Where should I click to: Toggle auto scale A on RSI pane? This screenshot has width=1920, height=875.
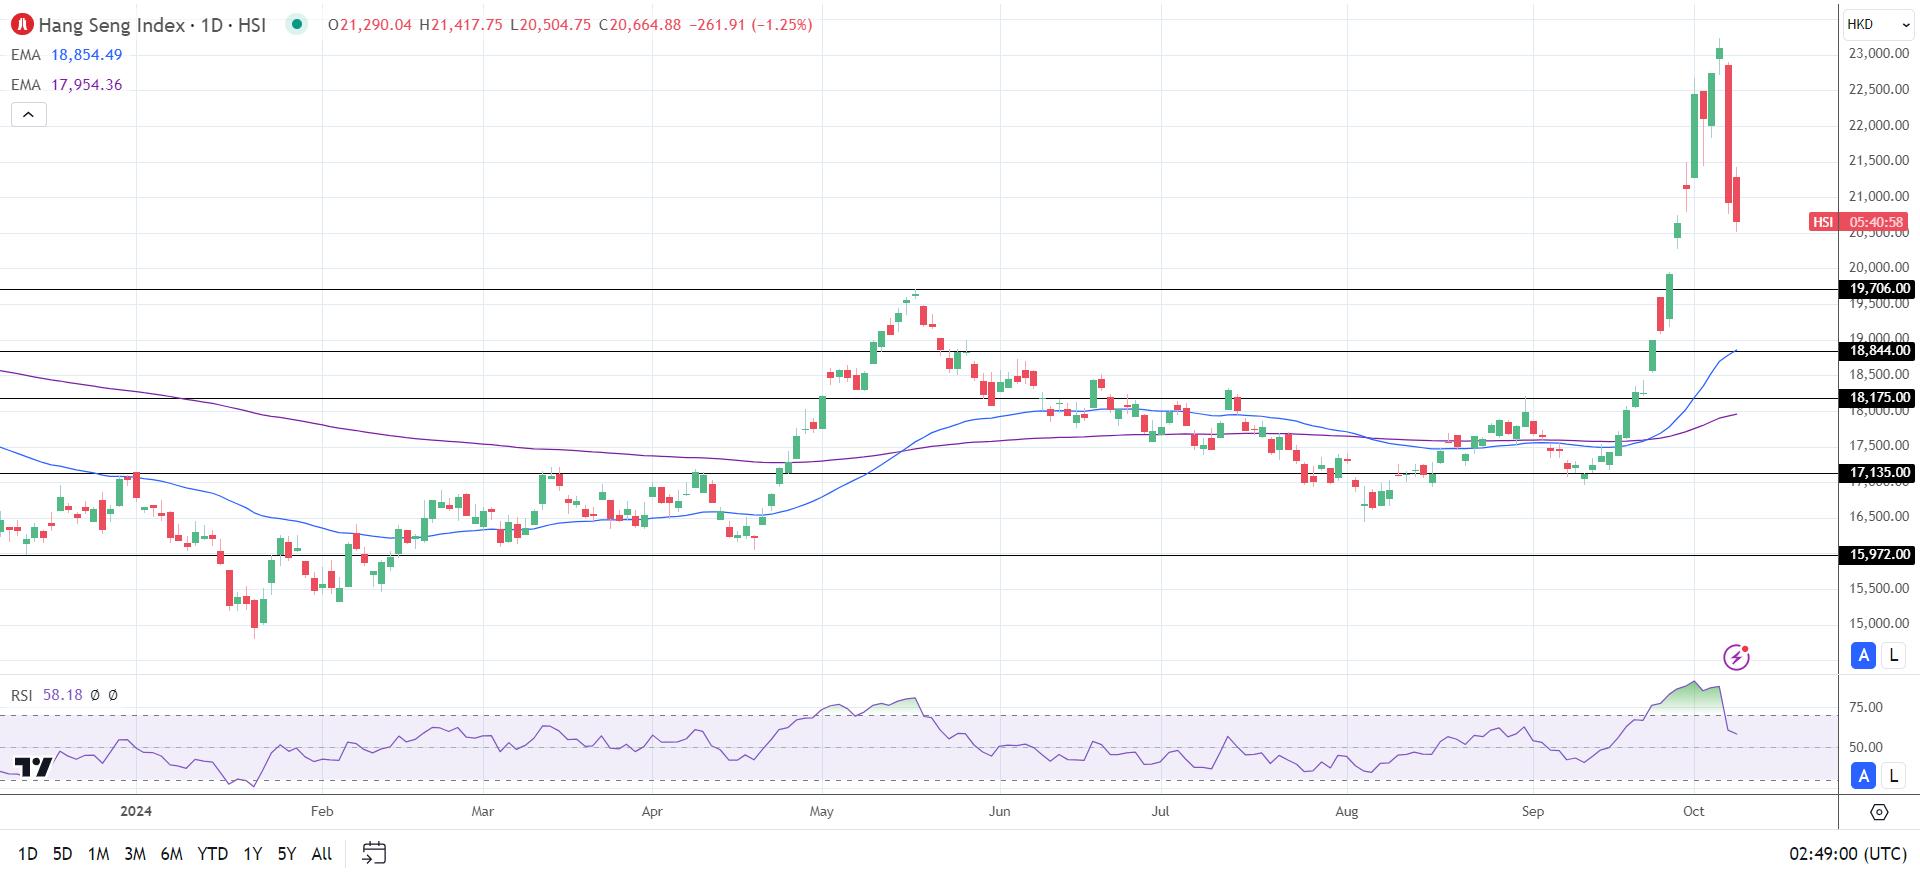[1863, 776]
